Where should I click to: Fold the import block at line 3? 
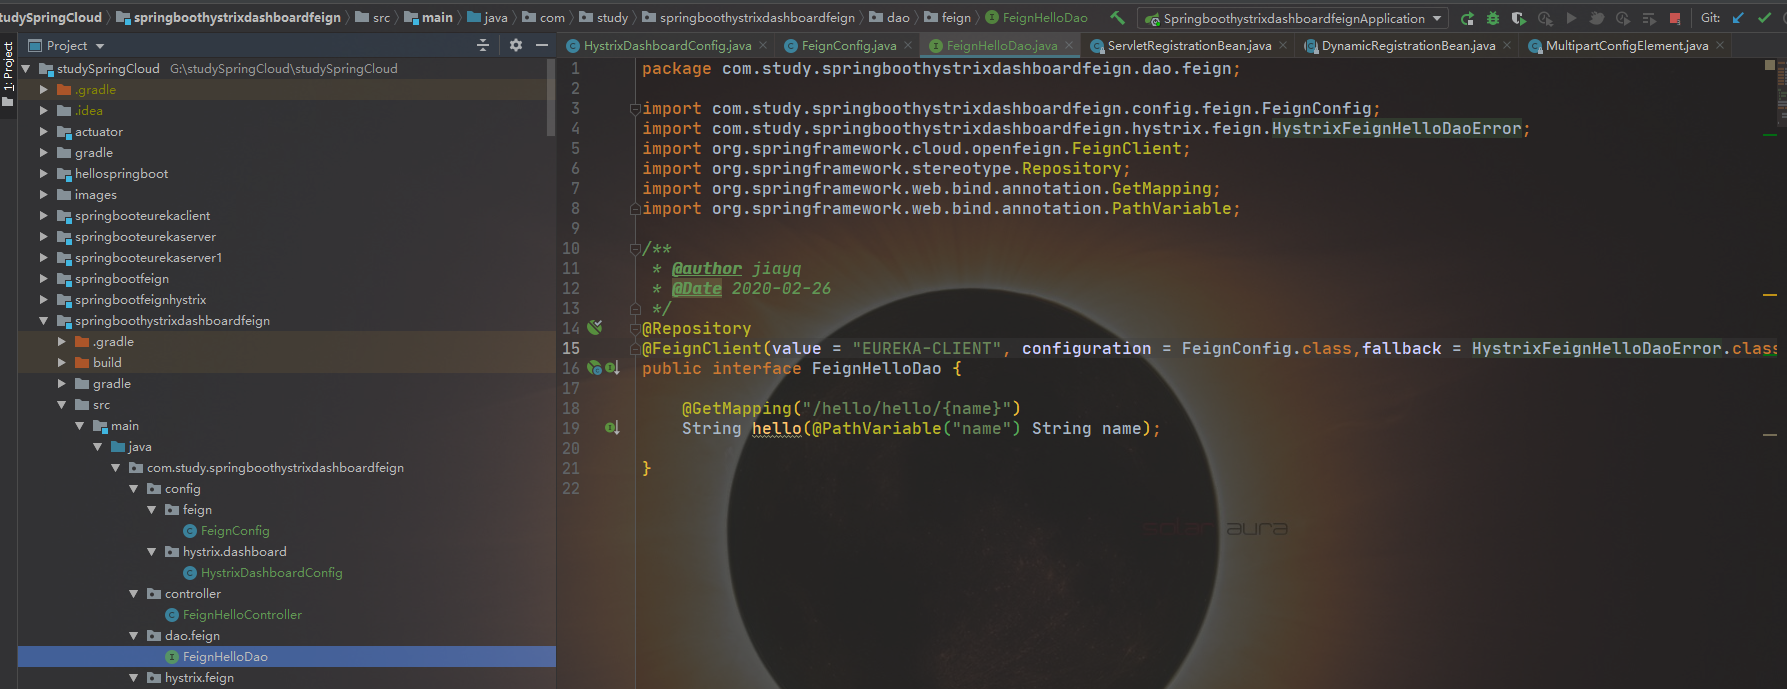[635, 109]
